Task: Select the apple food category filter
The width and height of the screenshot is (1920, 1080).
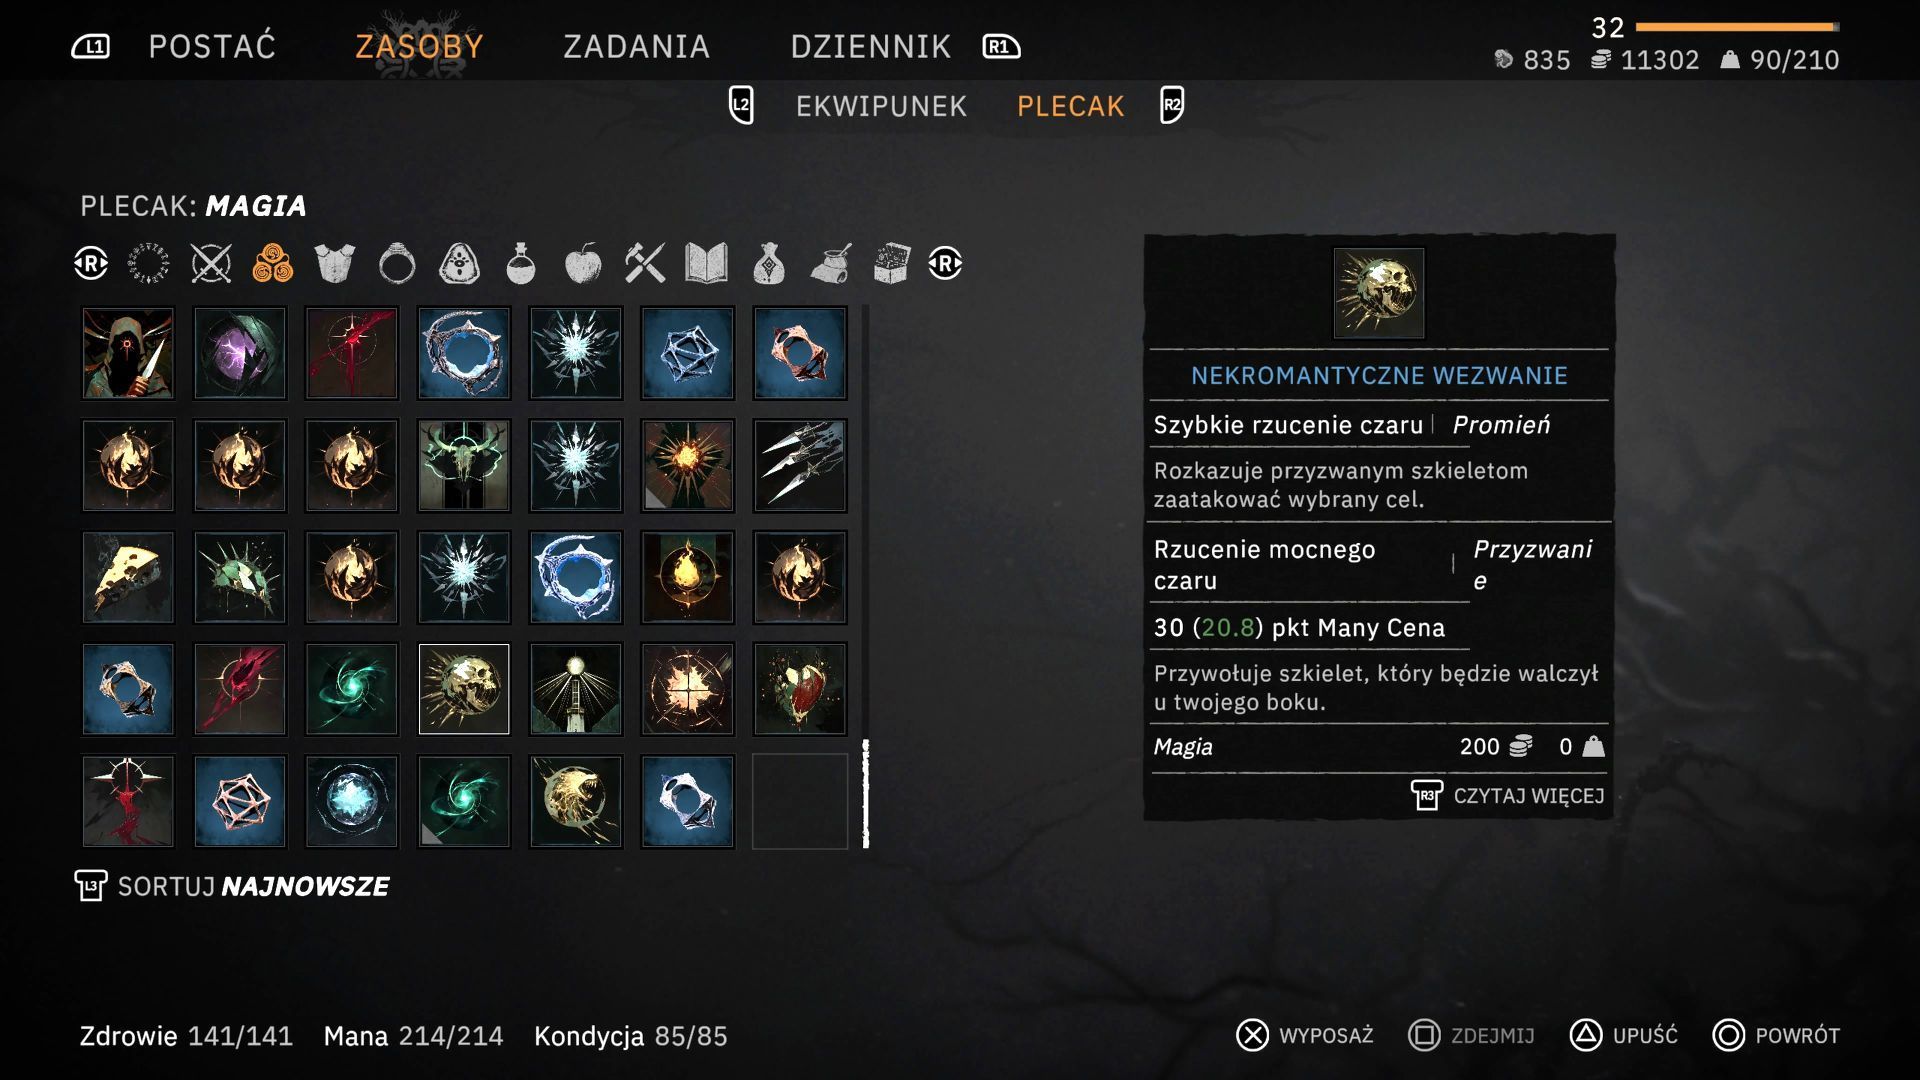Action: coord(583,264)
